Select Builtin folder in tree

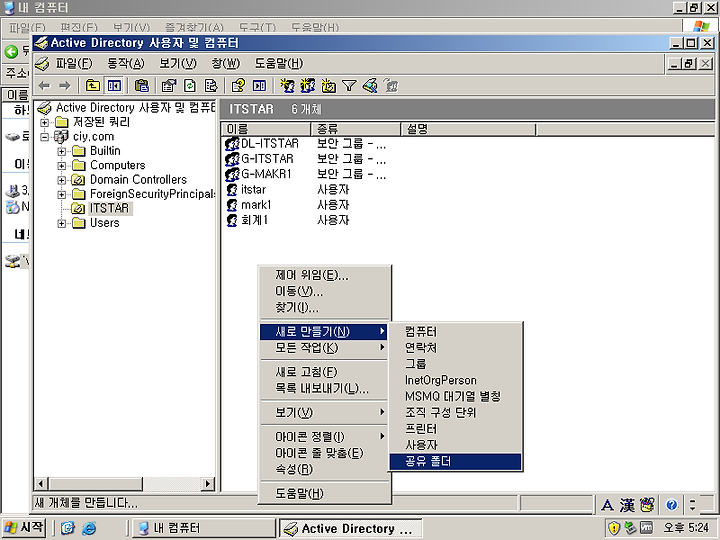[x=105, y=151]
